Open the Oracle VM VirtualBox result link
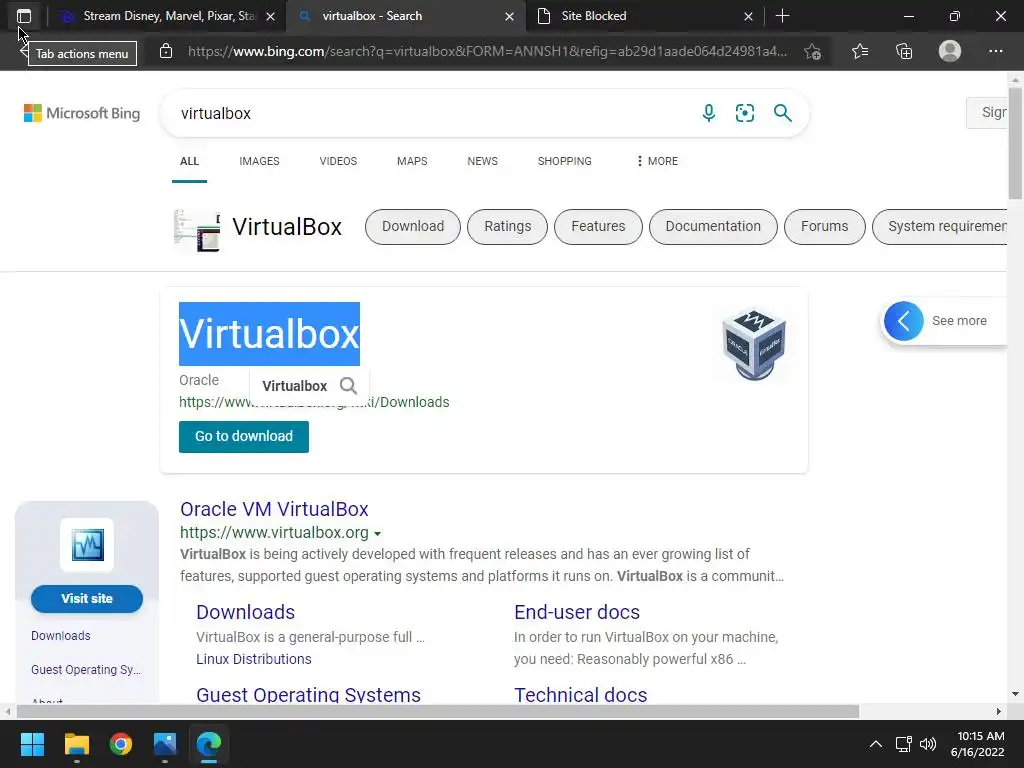 [x=274, y=509]
